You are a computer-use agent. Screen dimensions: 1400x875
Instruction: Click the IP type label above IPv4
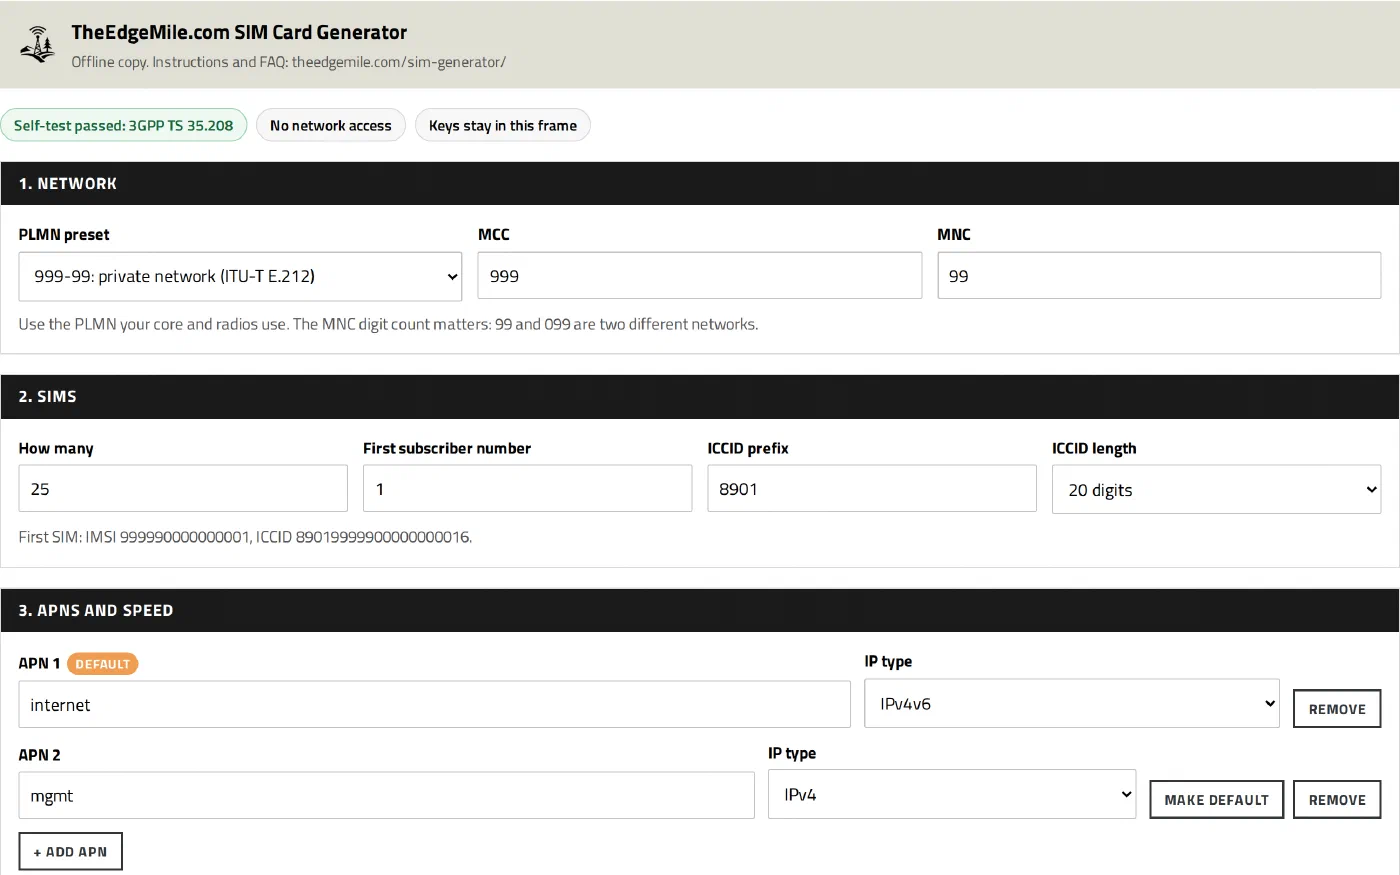tap(792, 753)
